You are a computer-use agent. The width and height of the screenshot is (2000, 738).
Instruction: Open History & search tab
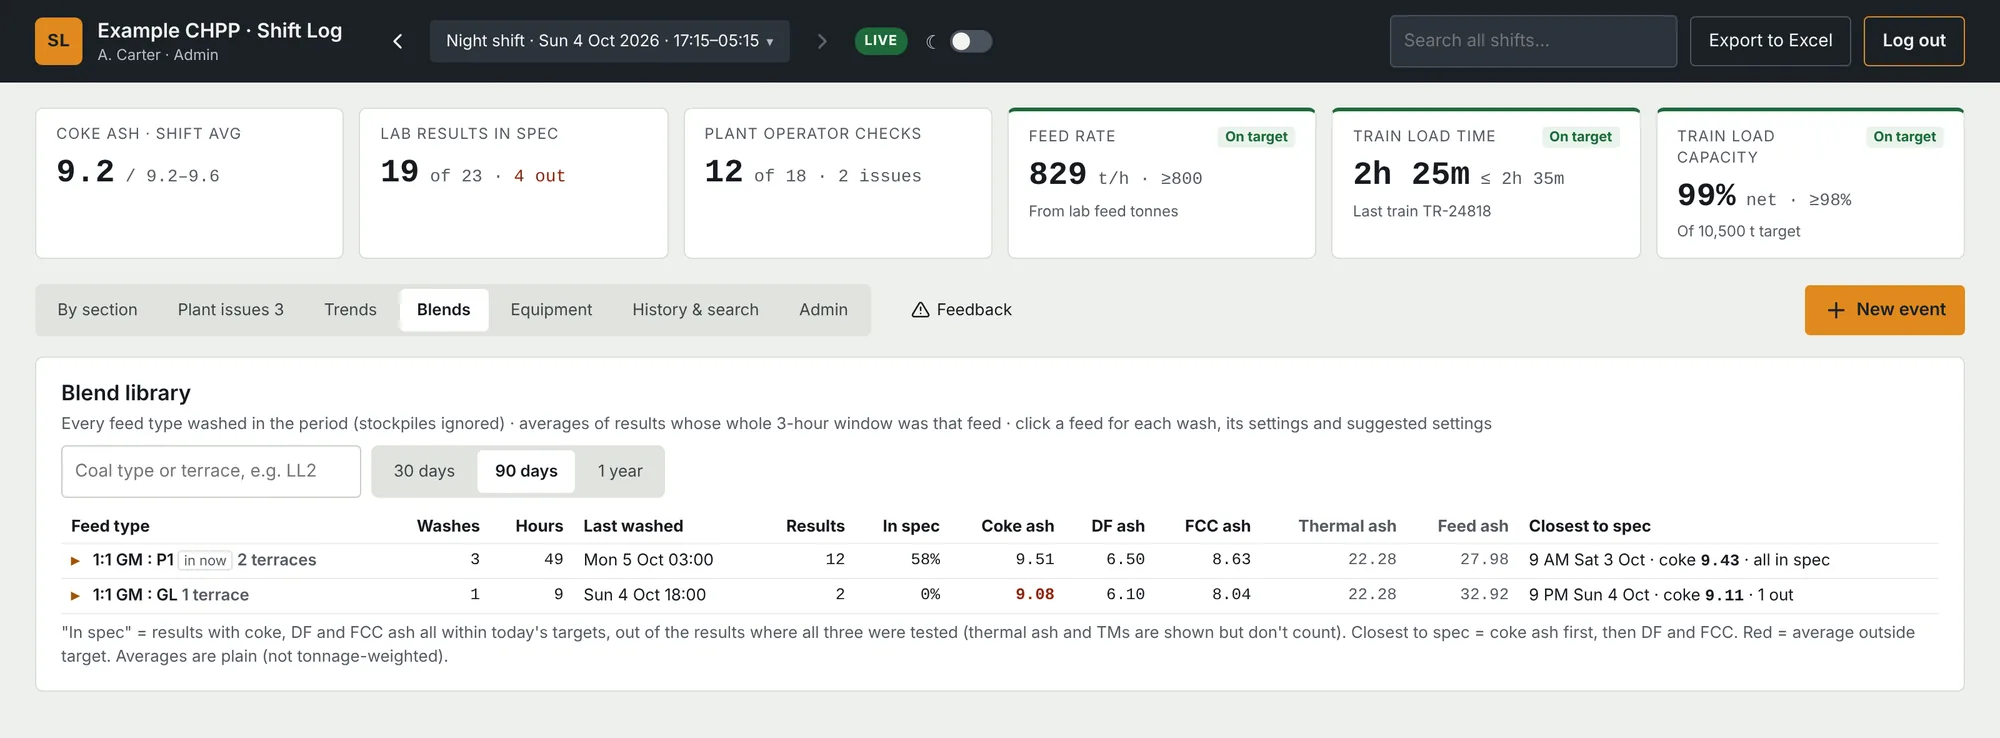pyautogui.click(x=695, y=310)
